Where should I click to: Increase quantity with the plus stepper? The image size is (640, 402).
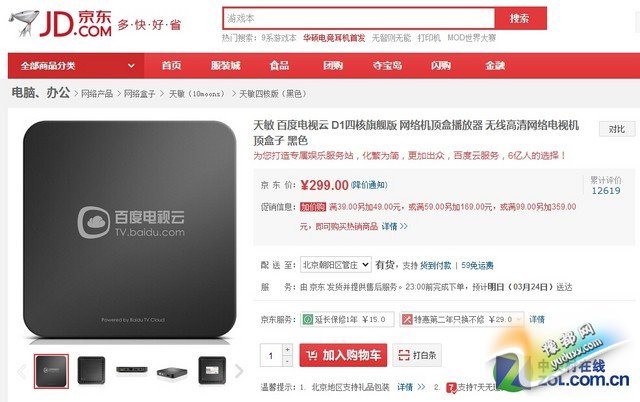(287, 350)
